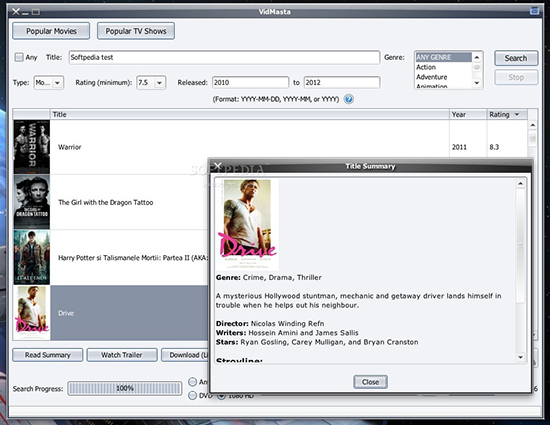
Task: Open the Type dropdown
Action: click(49, 83)
